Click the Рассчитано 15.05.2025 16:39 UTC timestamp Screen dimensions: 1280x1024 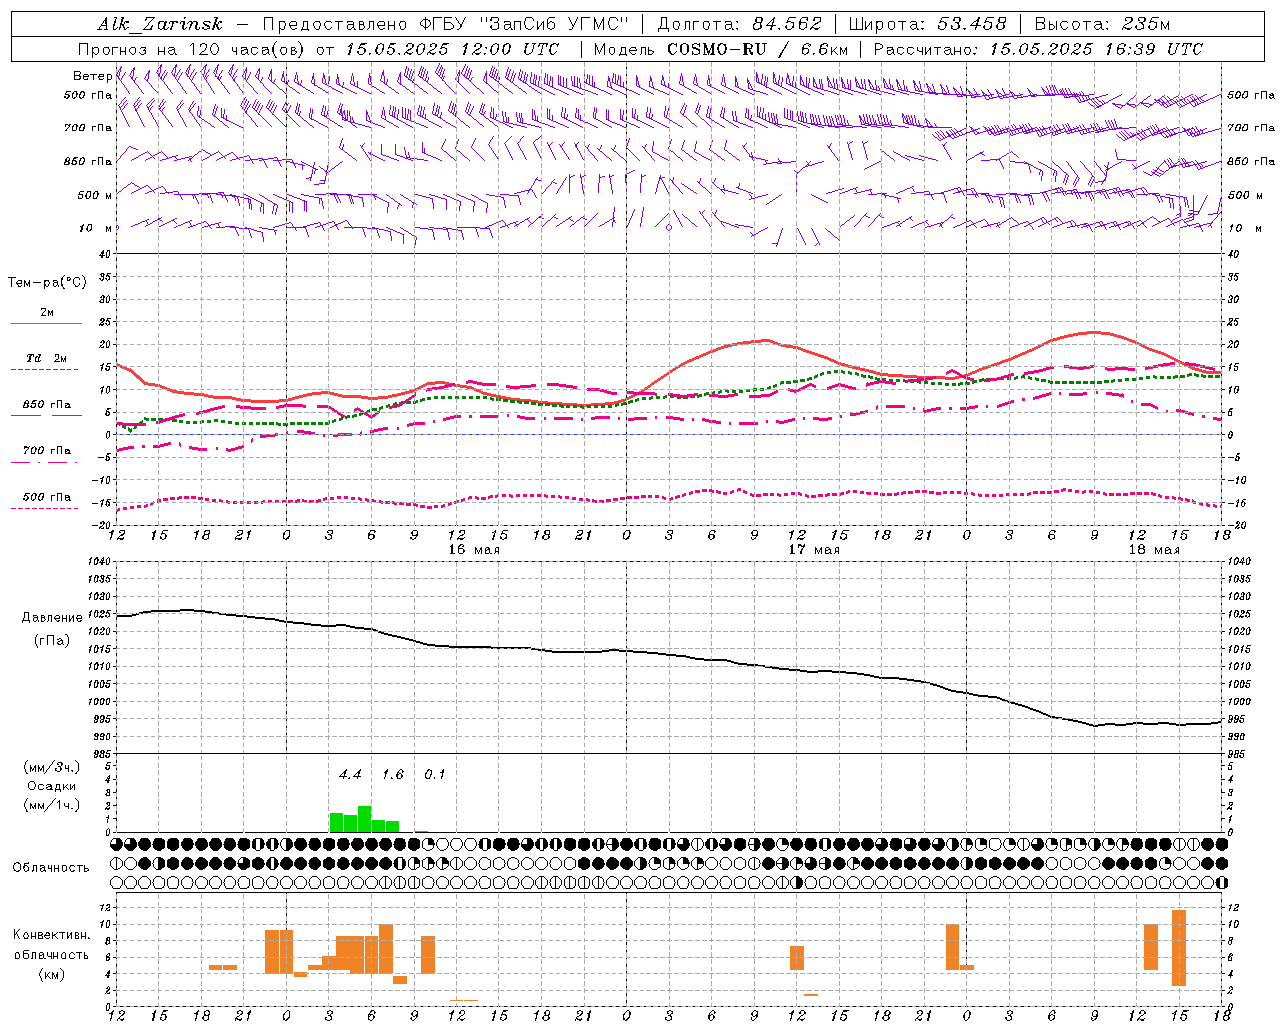tap(1038, 49)
